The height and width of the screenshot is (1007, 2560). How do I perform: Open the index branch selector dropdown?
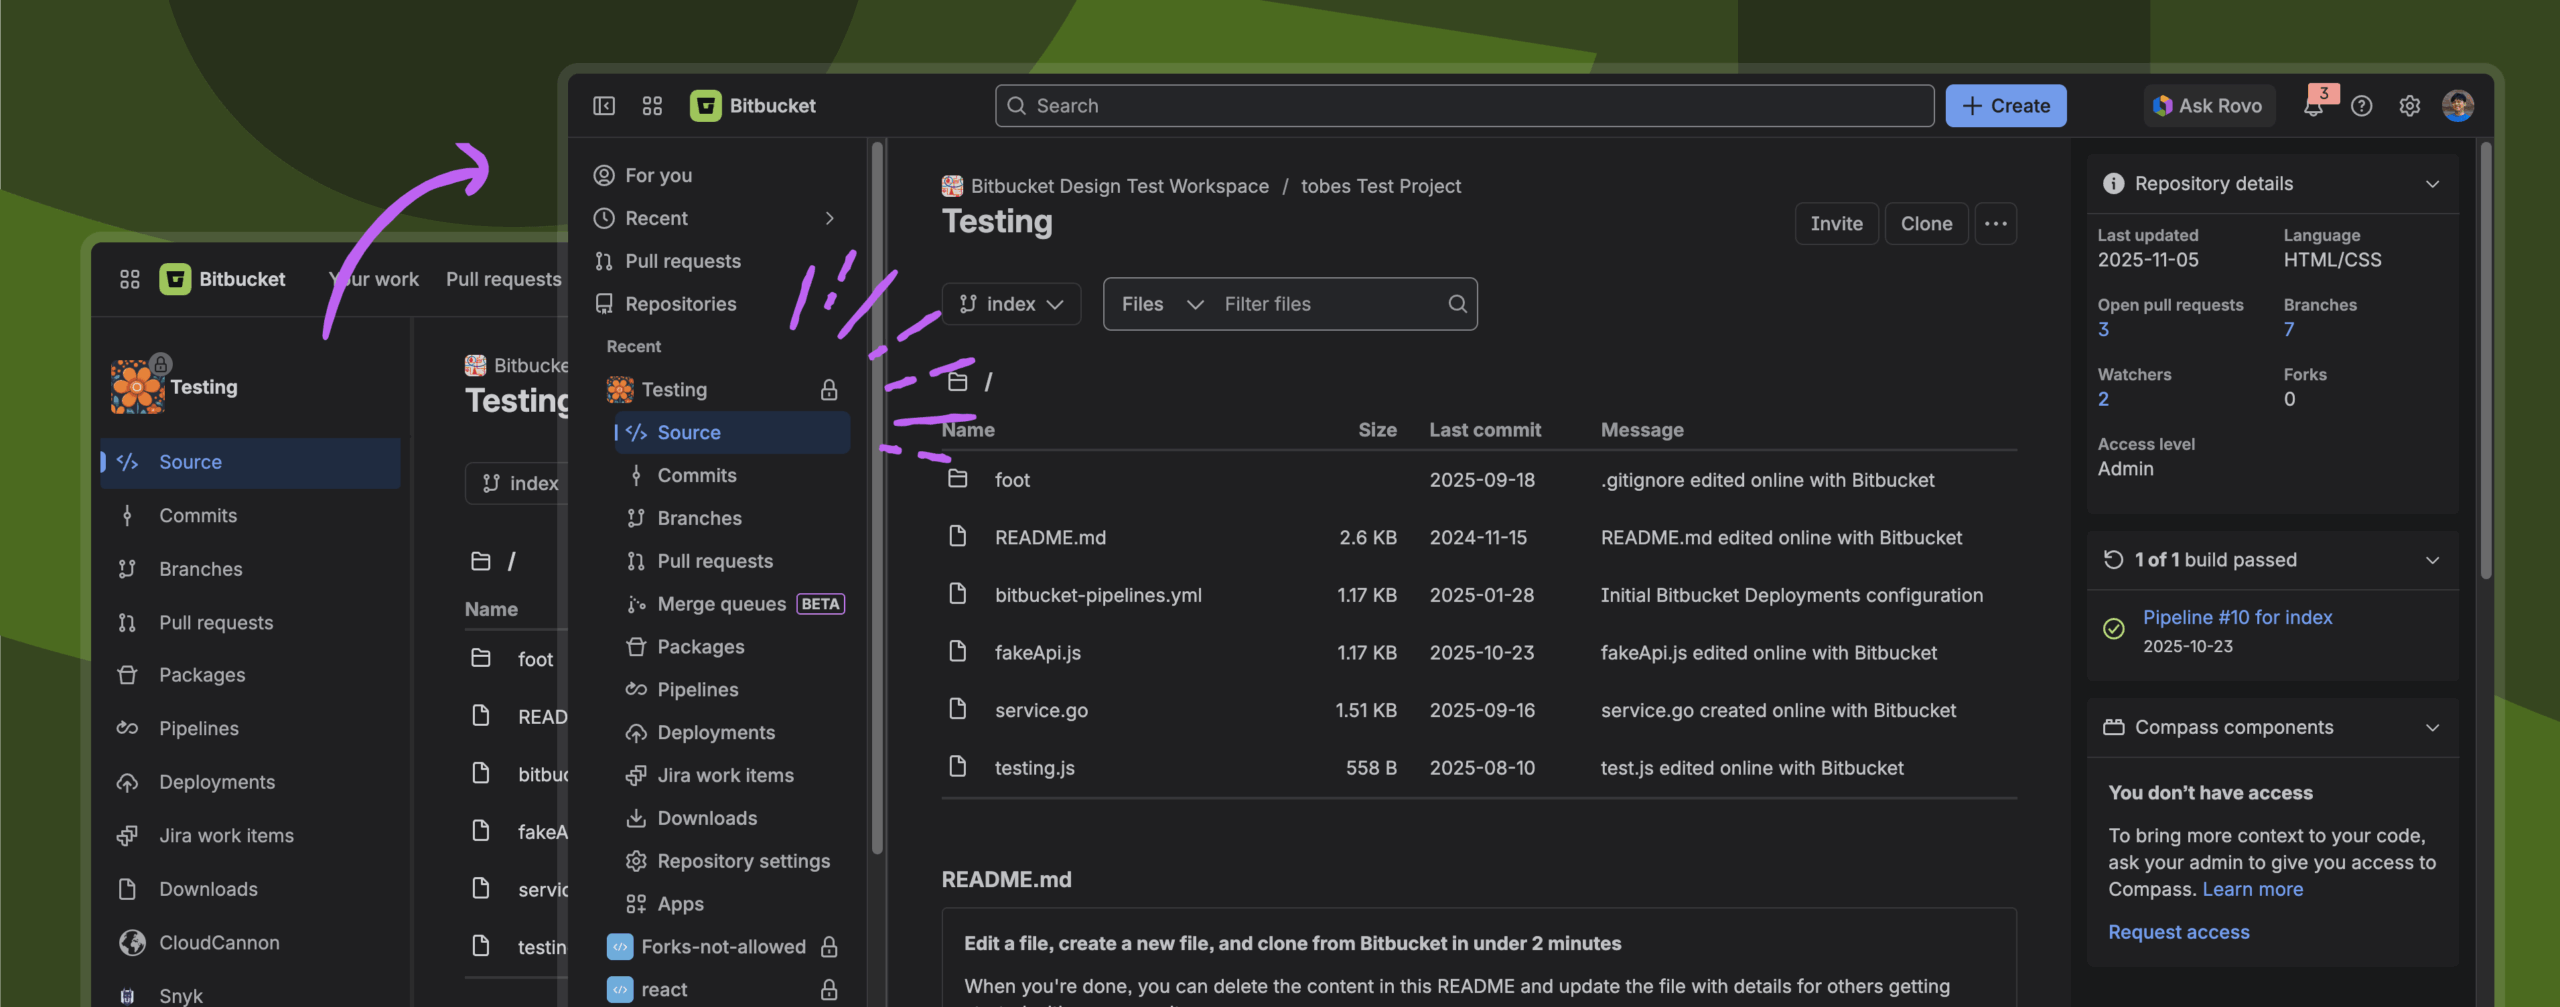coord(1011,304)
